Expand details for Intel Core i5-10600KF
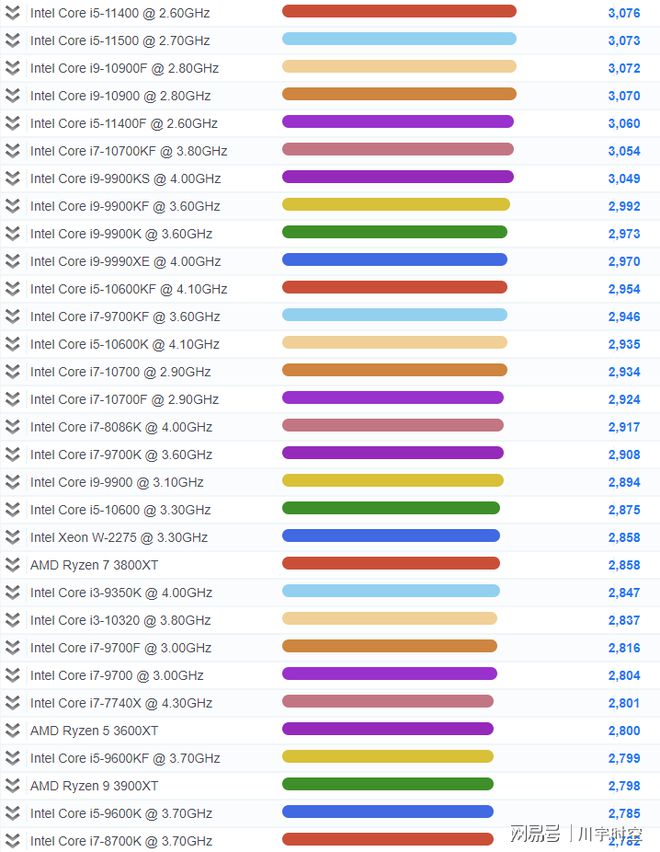660x852 pixels. coord(12,289)
